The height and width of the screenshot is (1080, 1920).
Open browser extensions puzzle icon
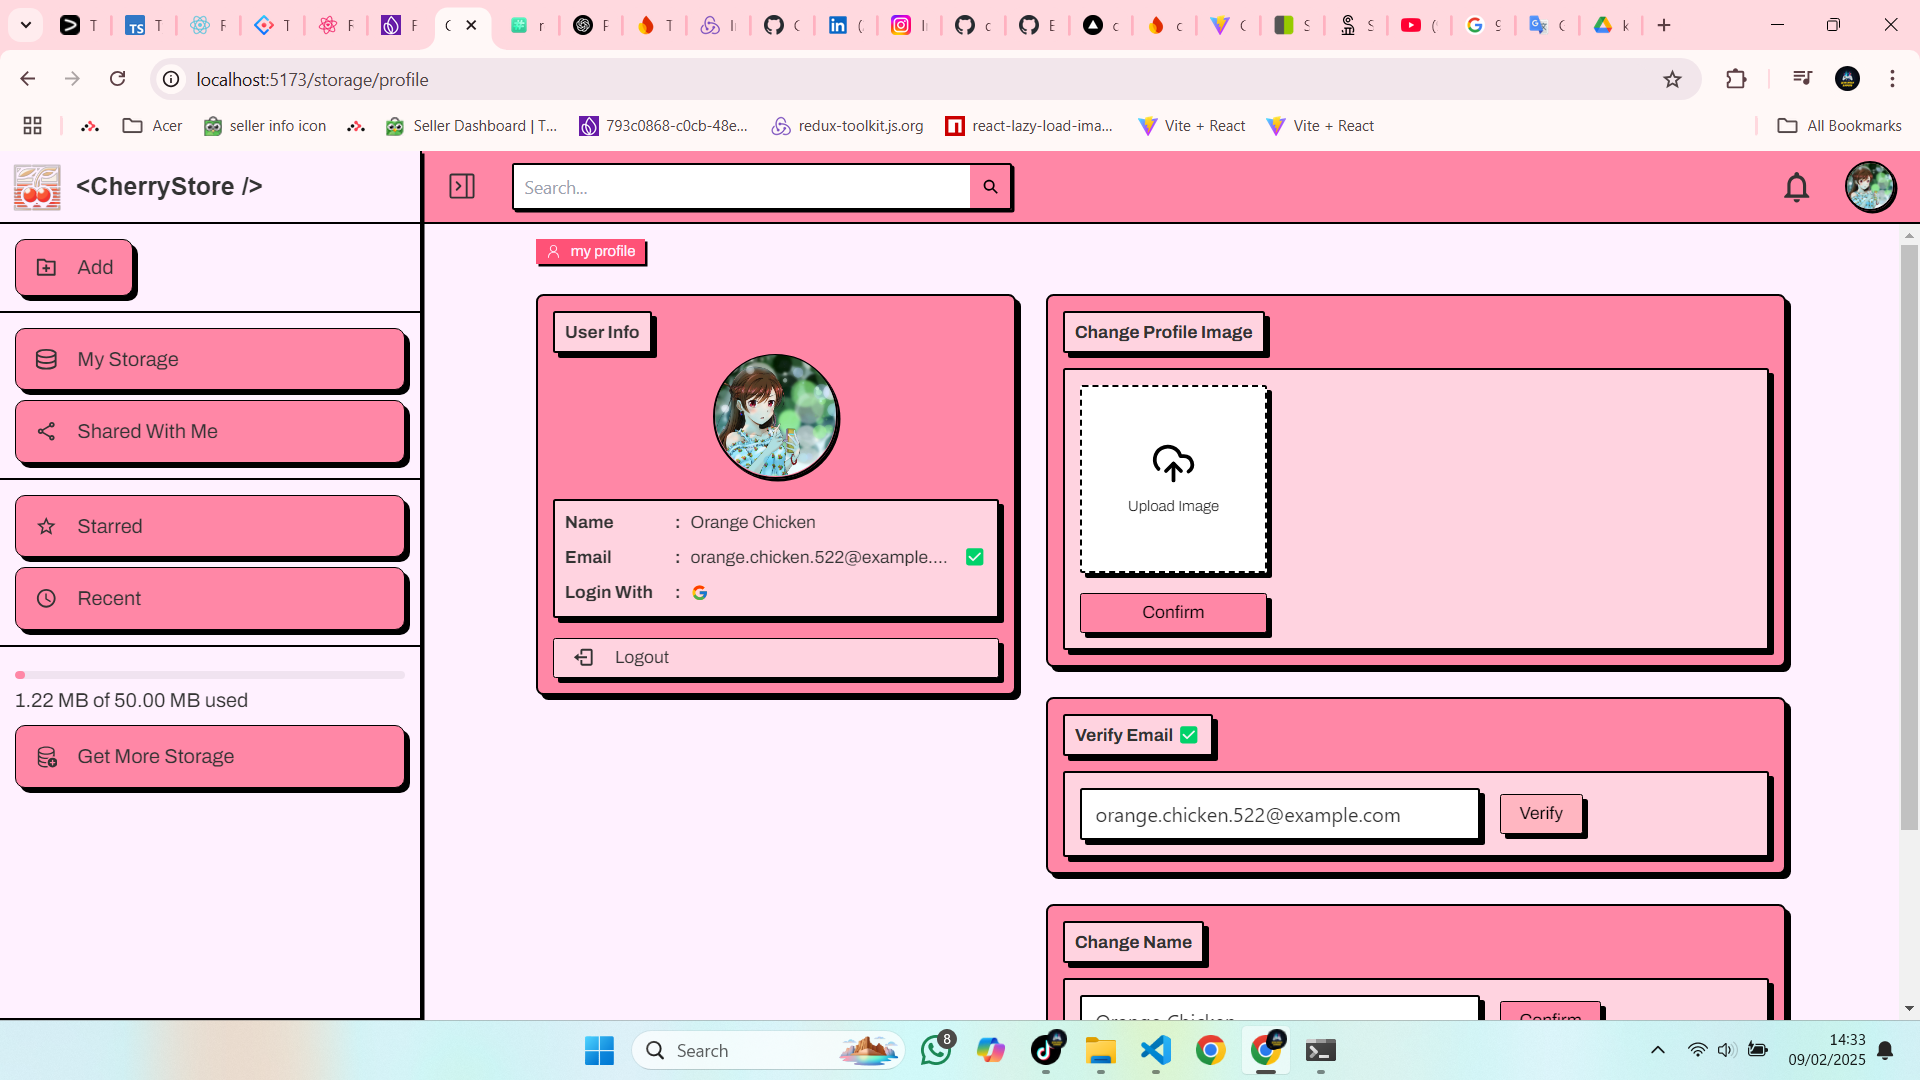pyautogui.click(x=1736, y=79)
